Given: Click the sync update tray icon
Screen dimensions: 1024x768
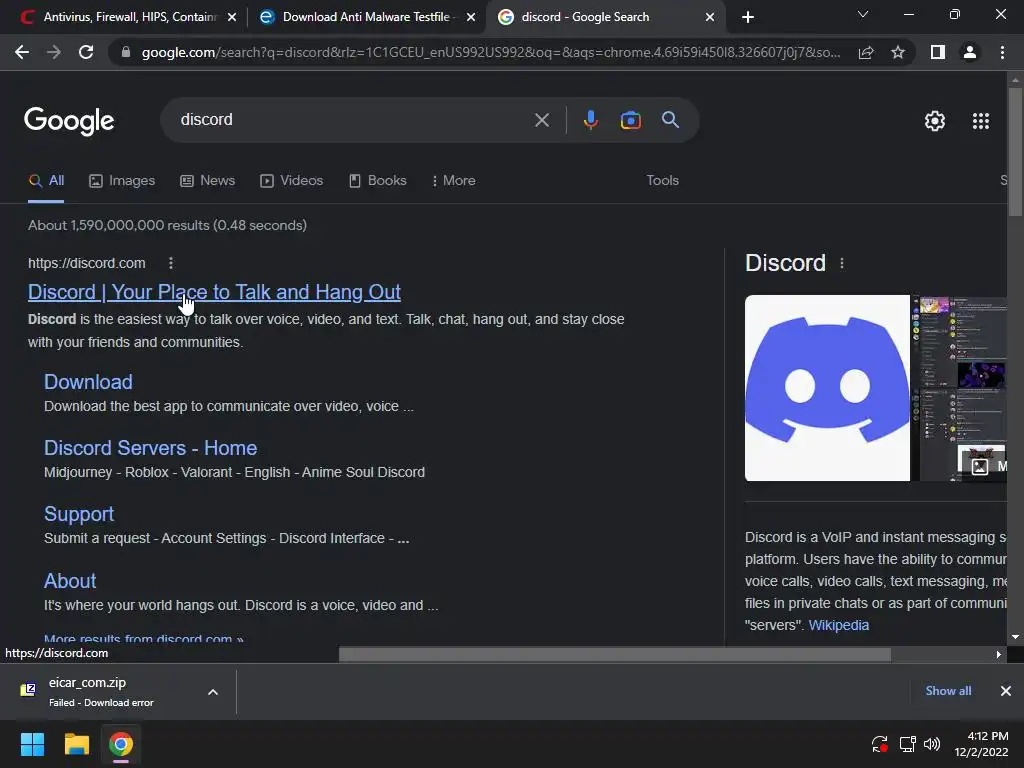Looking at the screenshot, I should [880, 744].
